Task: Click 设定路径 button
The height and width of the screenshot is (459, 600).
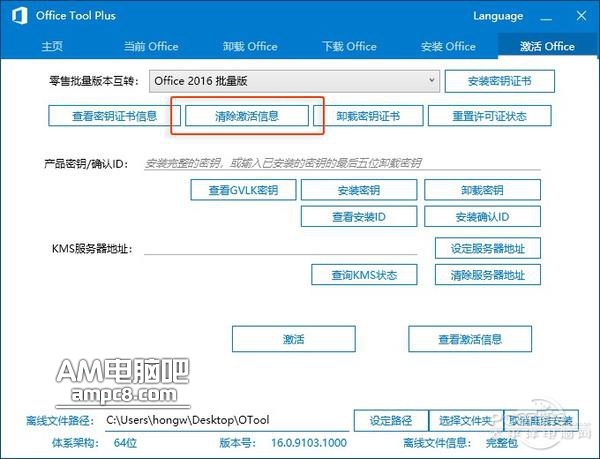Action: point(391,421)
